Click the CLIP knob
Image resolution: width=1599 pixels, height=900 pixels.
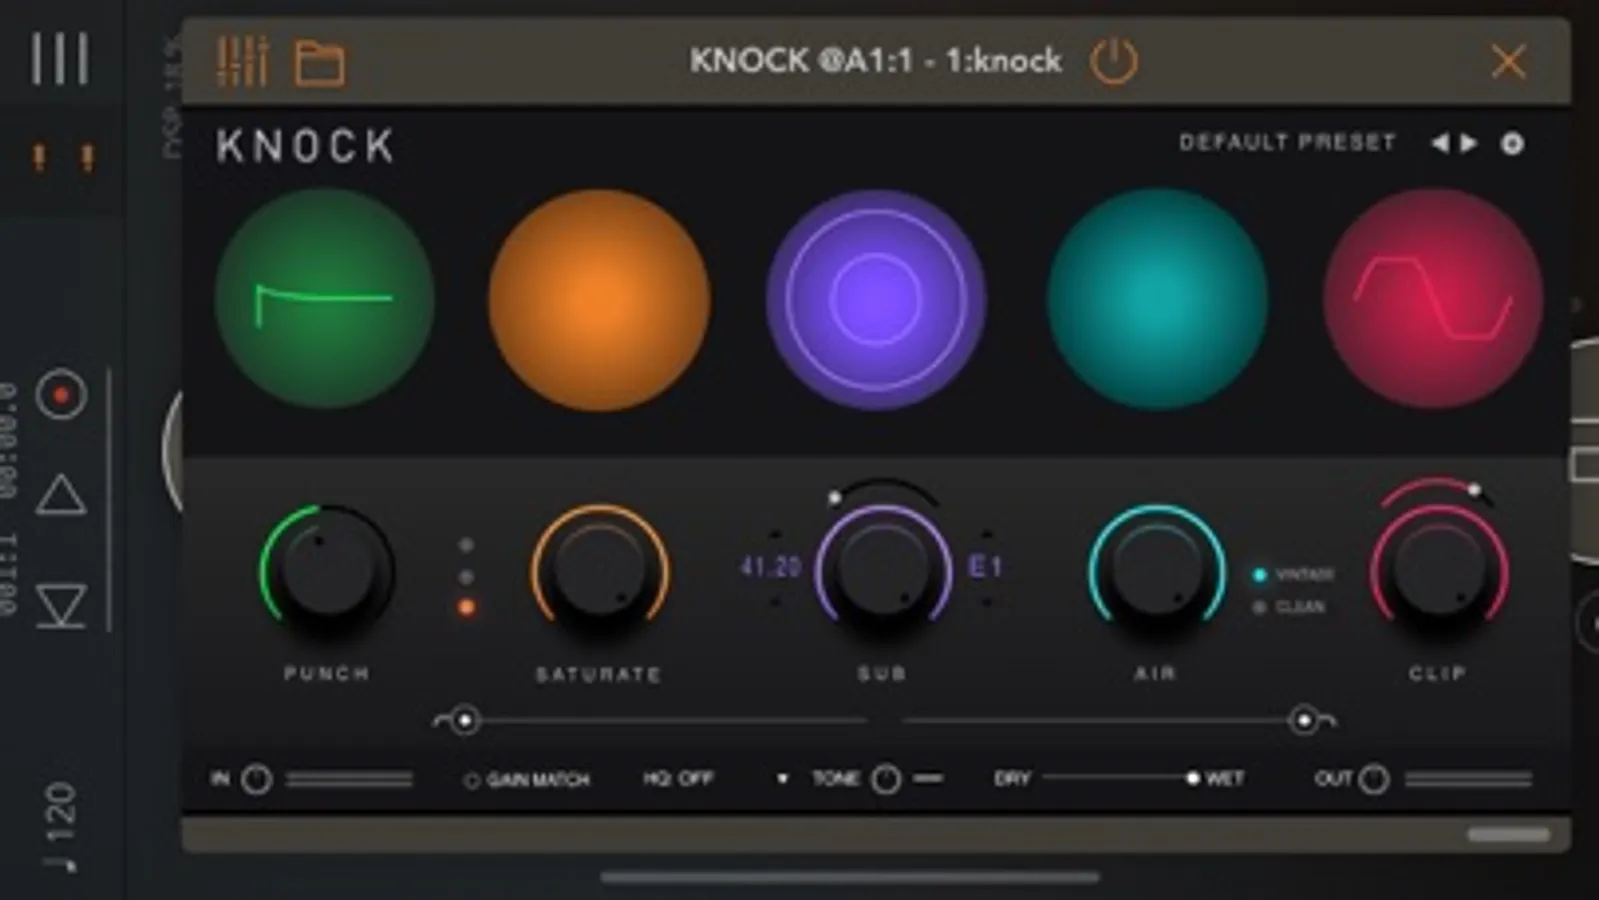1438,570
